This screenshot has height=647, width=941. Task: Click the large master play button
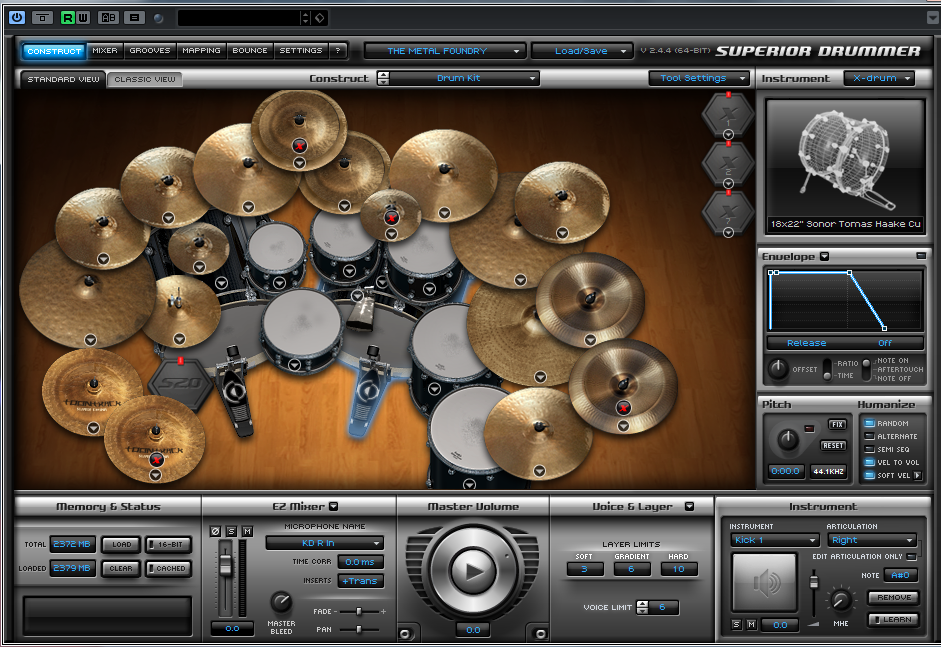(473, 571)
